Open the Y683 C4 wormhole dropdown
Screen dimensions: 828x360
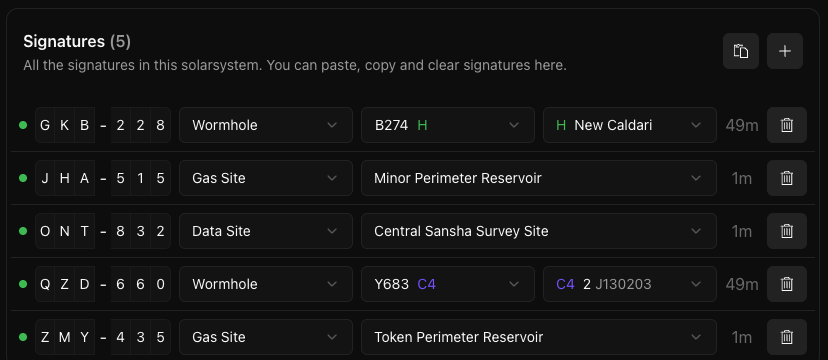pyautogui.click(x=448, y=284)
